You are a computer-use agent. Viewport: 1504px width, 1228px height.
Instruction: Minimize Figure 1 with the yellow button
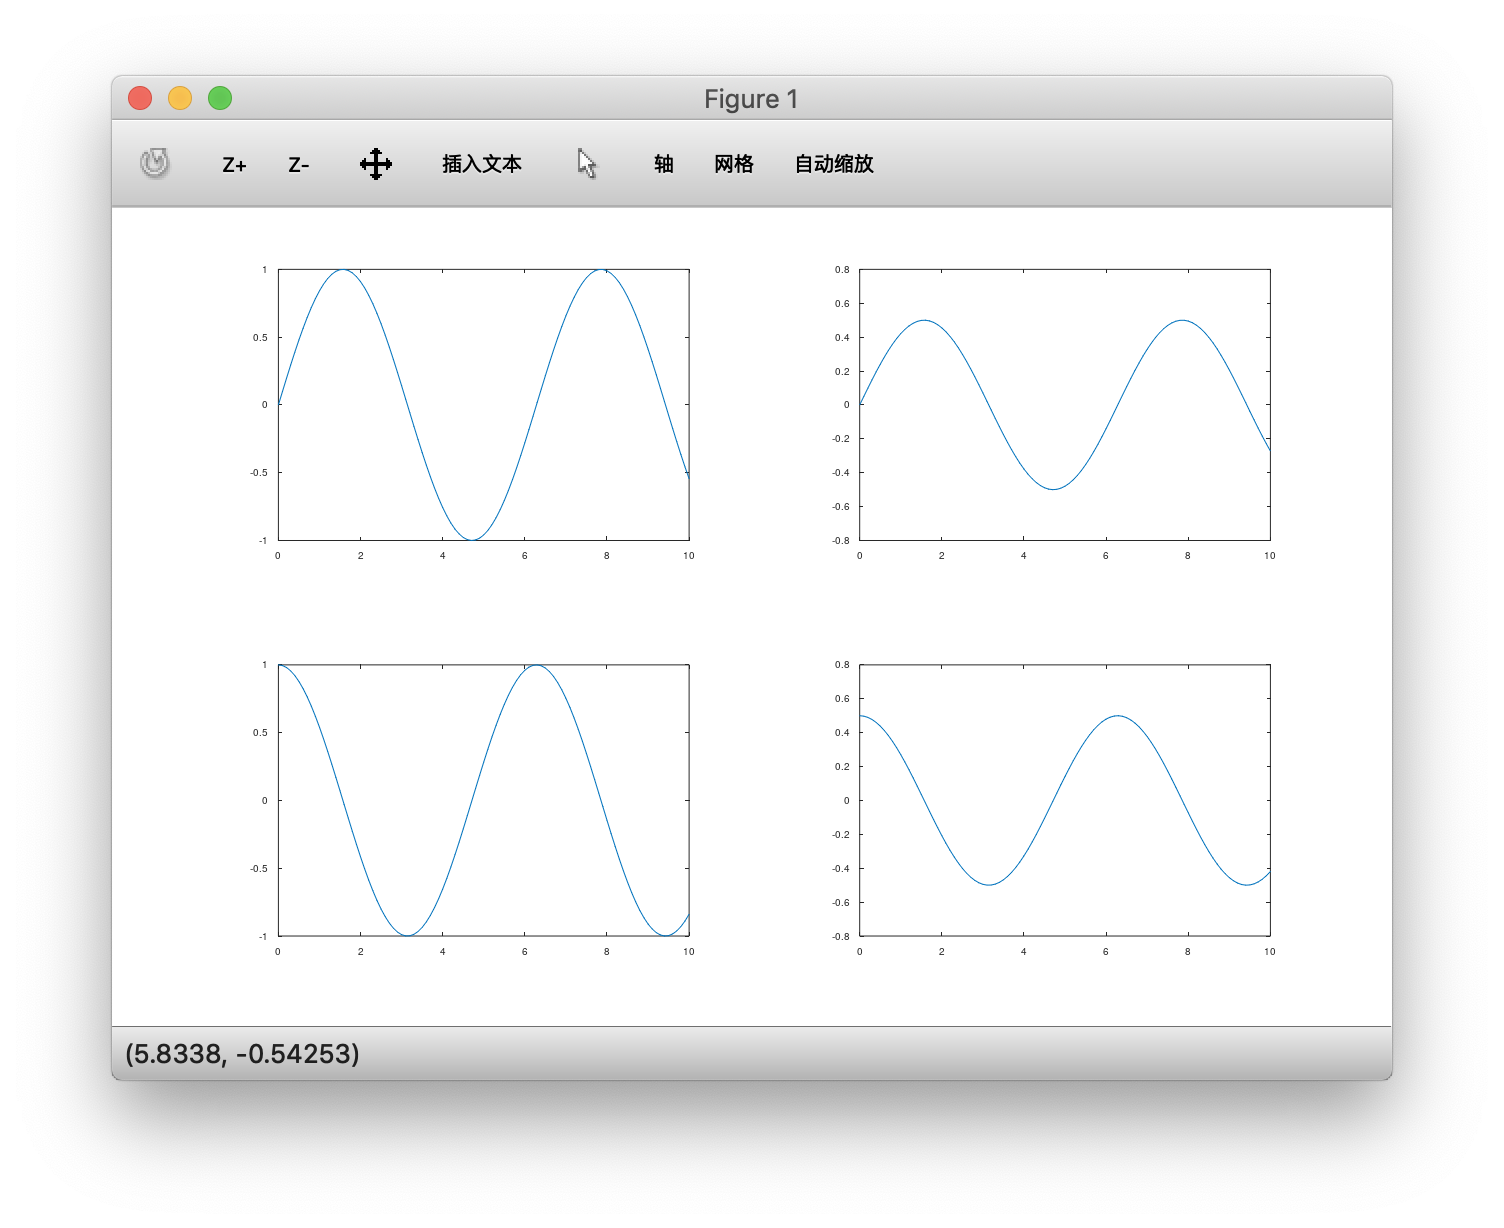tap(180, 98)
